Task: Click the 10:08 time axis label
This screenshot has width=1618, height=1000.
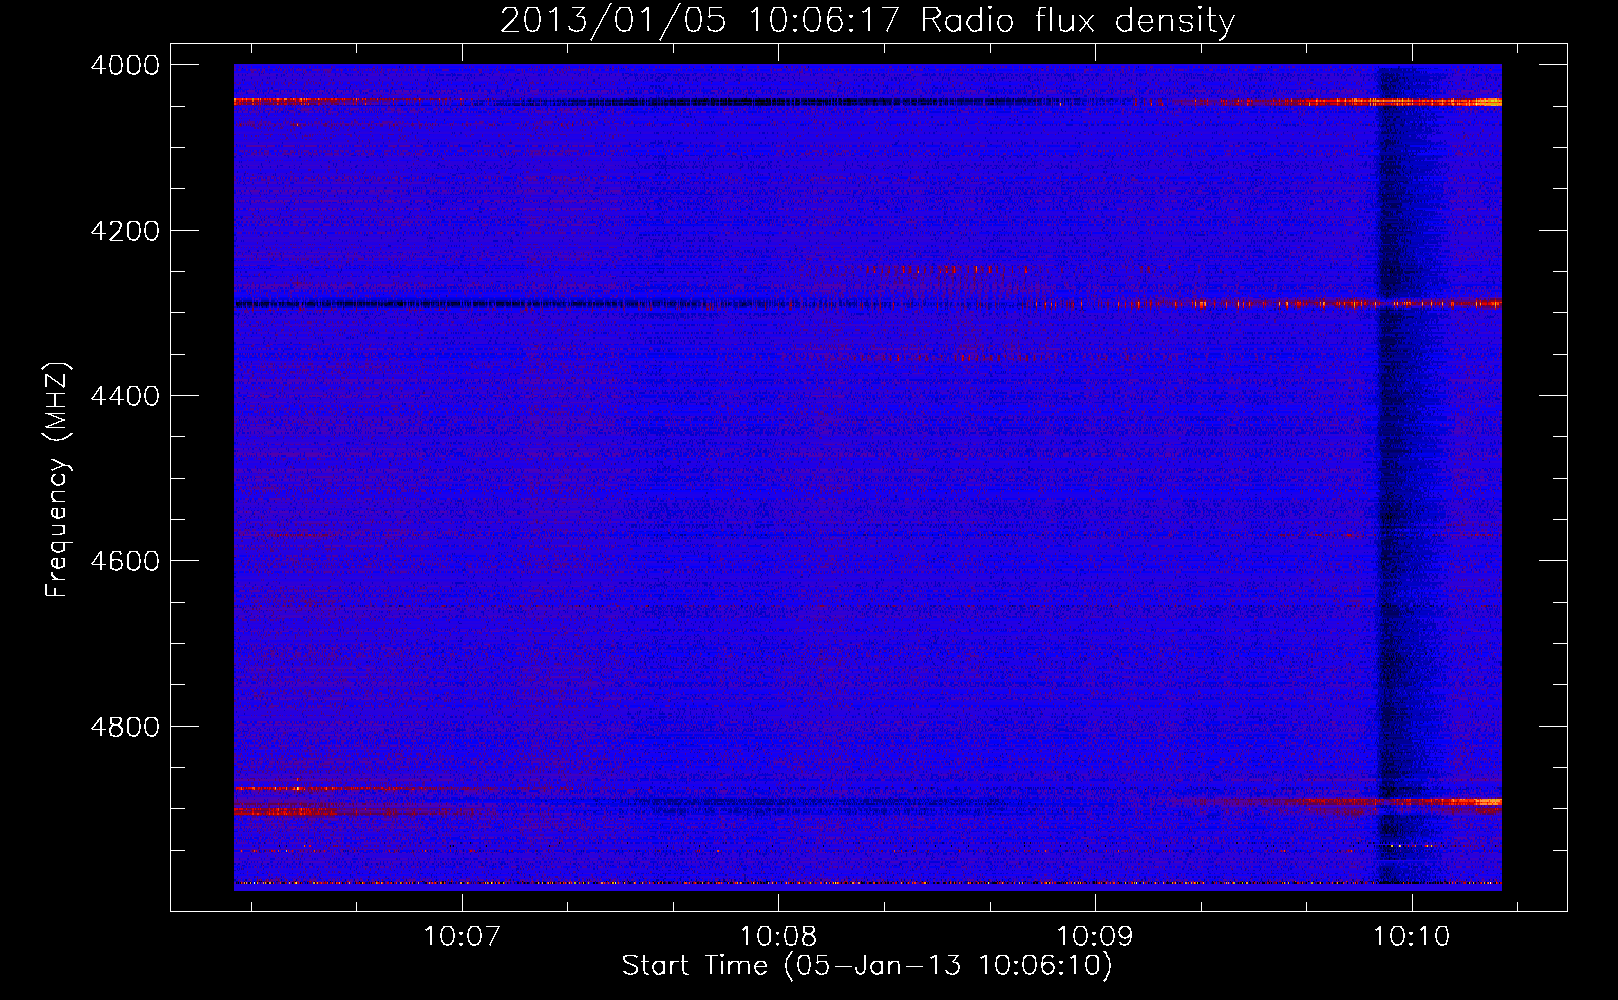Action: click(778, 936)
